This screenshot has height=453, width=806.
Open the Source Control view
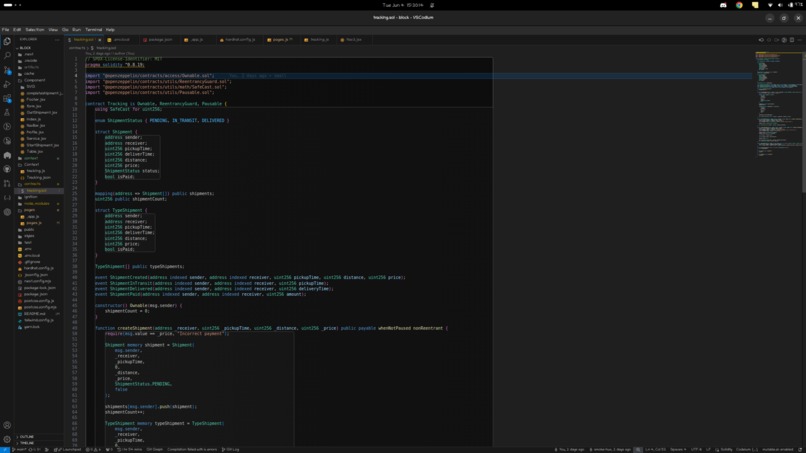point(7,70)
